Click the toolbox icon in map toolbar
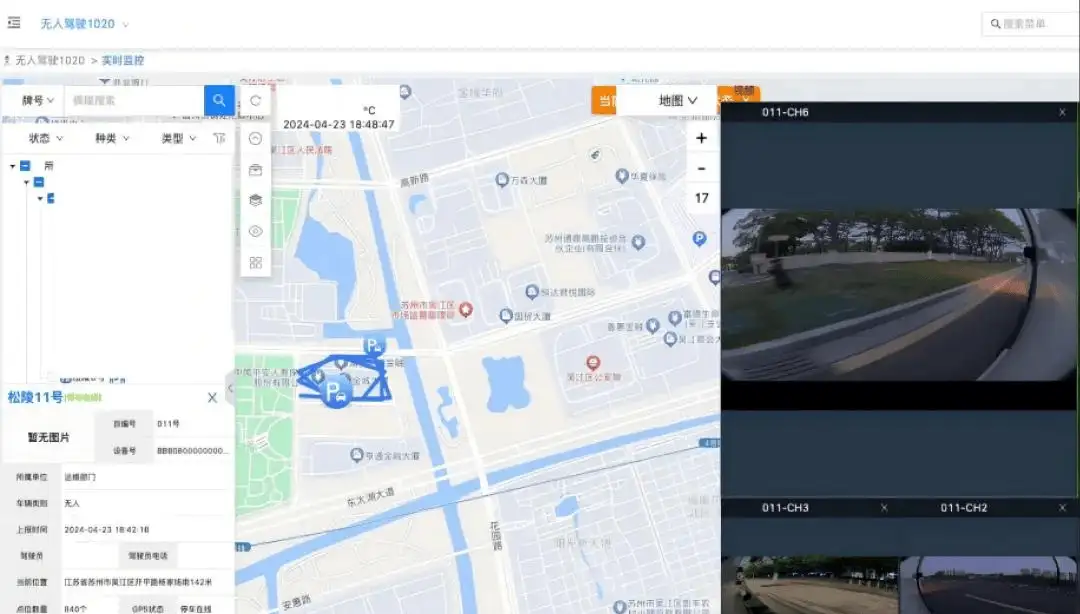This screenshot has width=1080, height=614. tap(256, 170)
